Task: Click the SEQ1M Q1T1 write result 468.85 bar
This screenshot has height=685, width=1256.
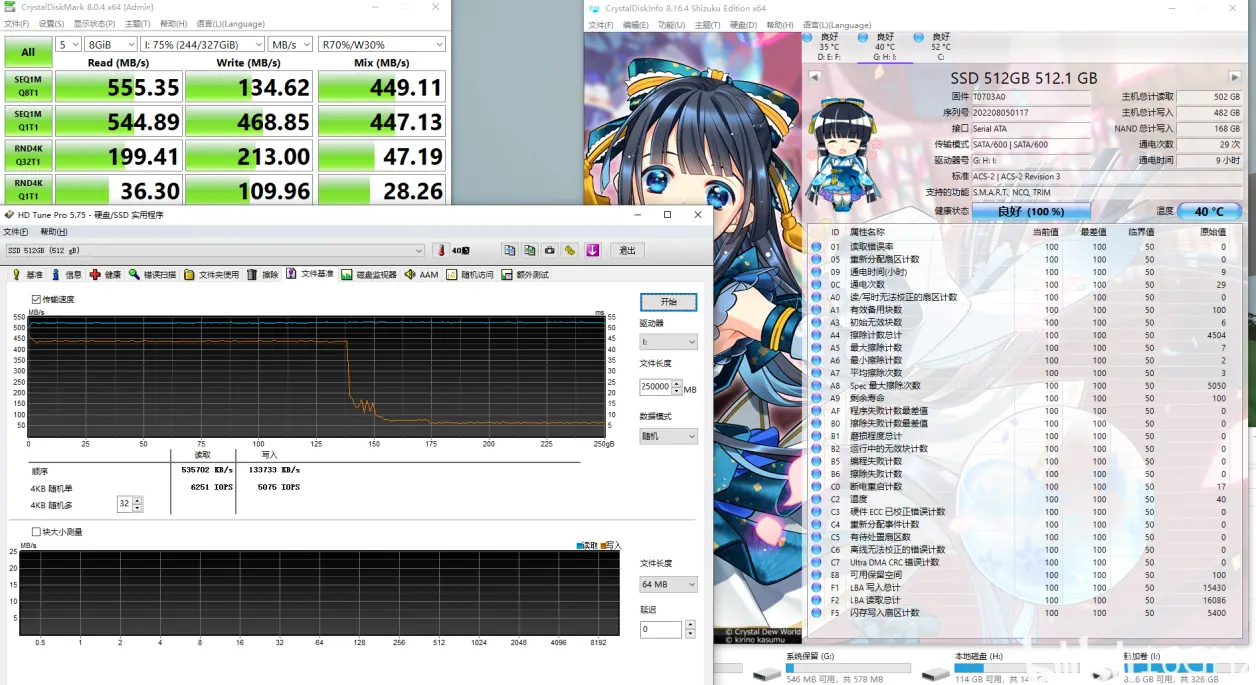Action: [x=249, y=121]
